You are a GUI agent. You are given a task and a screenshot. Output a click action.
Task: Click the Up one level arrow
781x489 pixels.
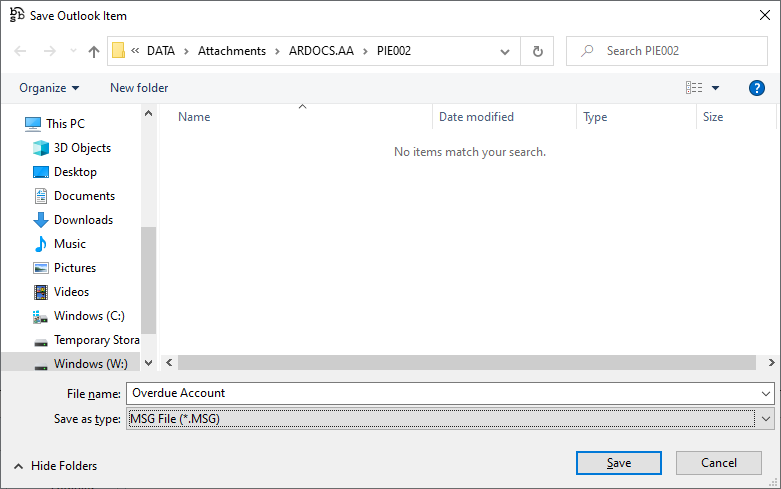[94, 51]
